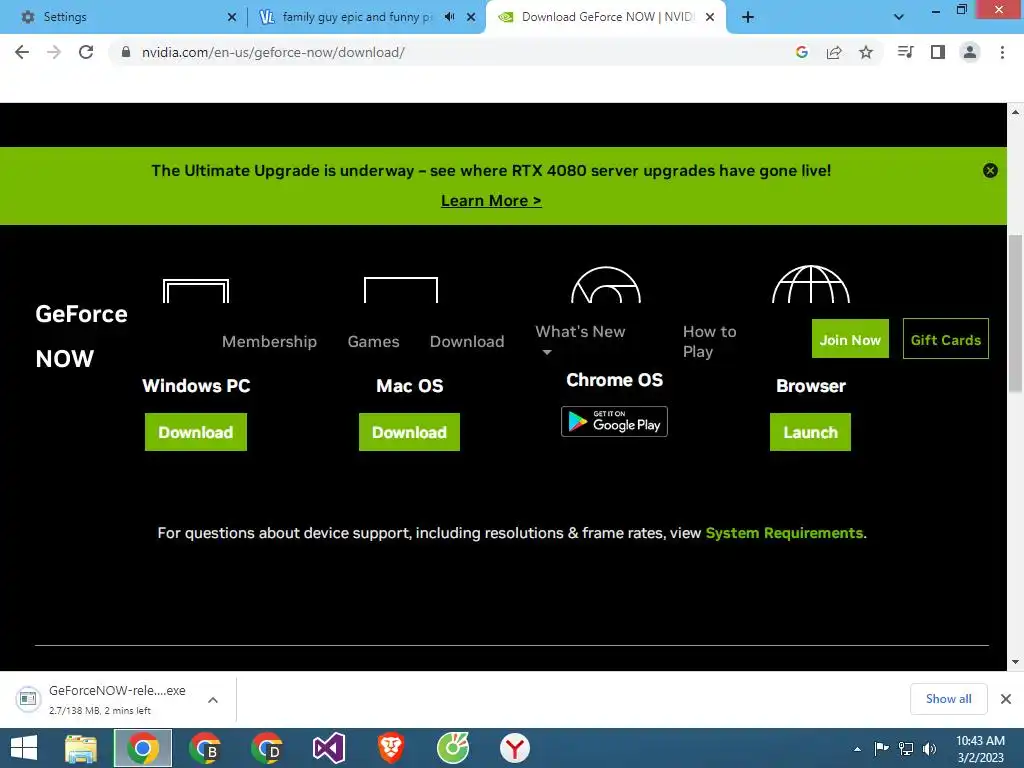Click the Gift Cards button

[x=946, y=339]
